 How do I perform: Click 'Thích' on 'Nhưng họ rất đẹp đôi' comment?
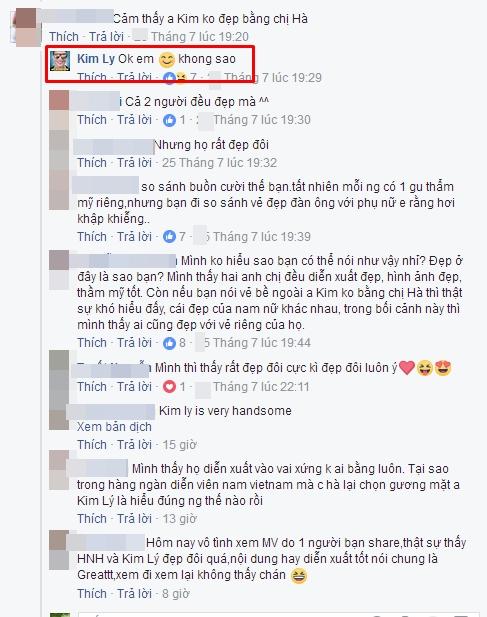[92, 163]
